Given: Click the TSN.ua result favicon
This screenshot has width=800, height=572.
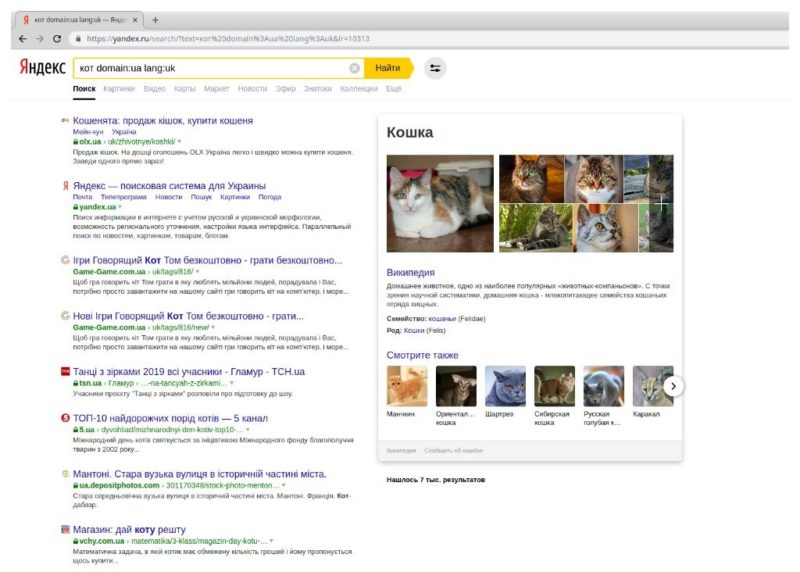Looking at the screenshot, I should (65, 371).
